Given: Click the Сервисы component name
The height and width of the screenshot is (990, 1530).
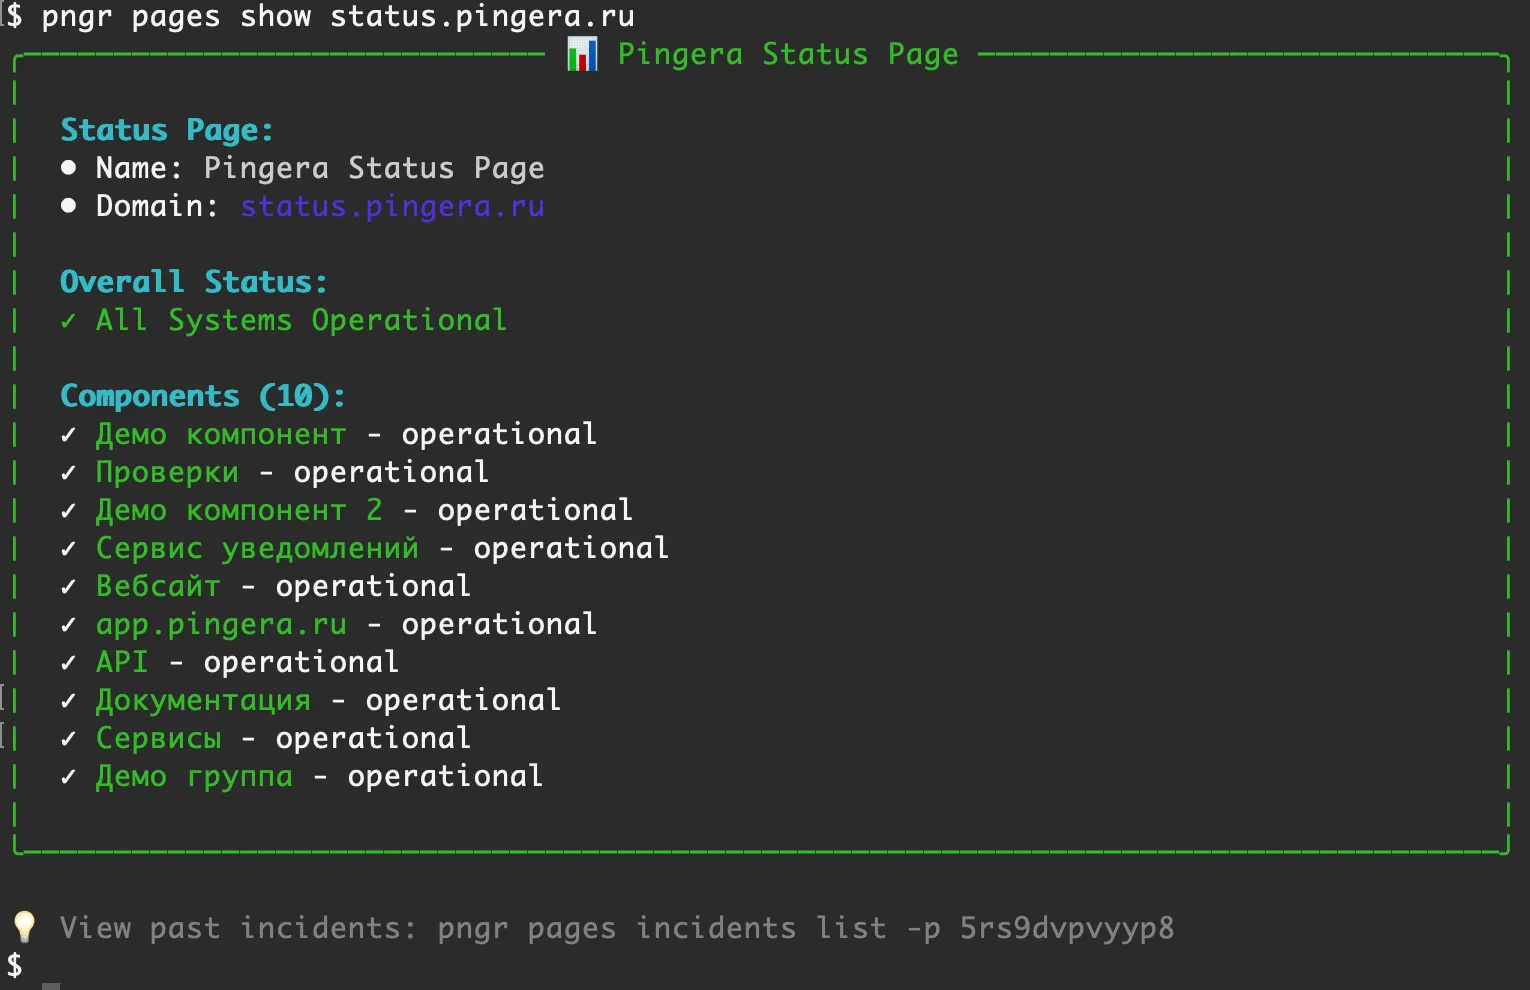Looking at the screenshot, I should point(158,739).
